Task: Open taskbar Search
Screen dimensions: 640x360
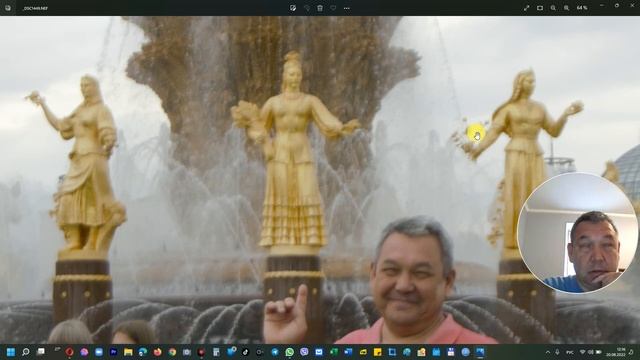Action: 26,352
